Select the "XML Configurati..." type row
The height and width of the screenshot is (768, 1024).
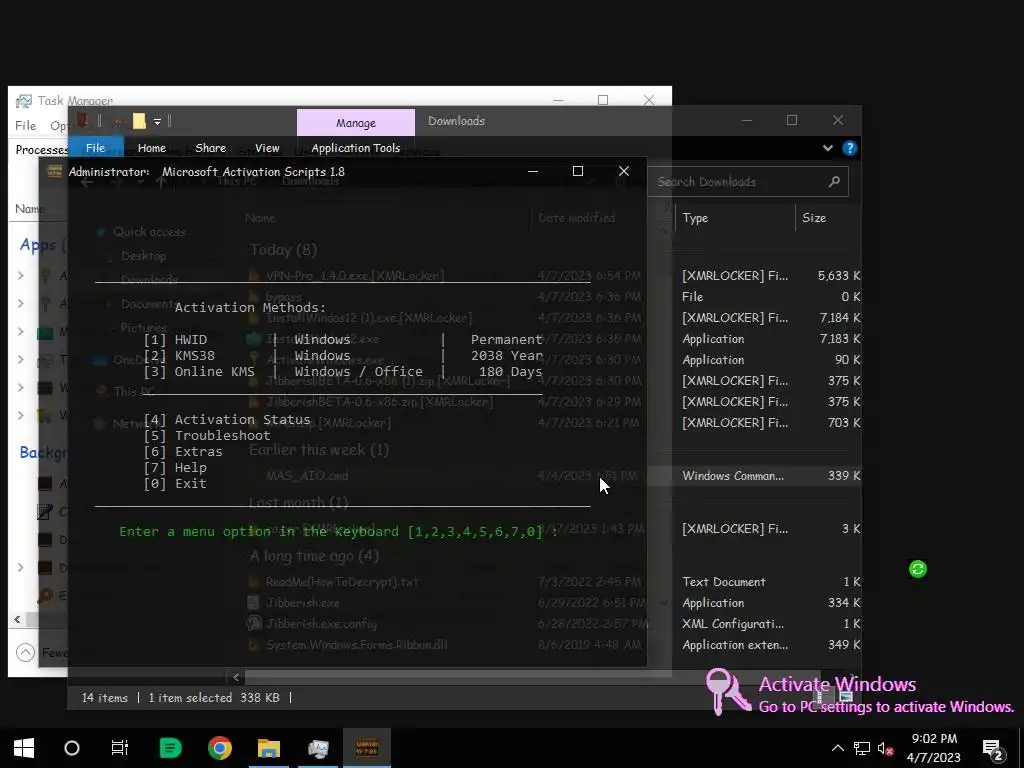[x=733, y=624]
